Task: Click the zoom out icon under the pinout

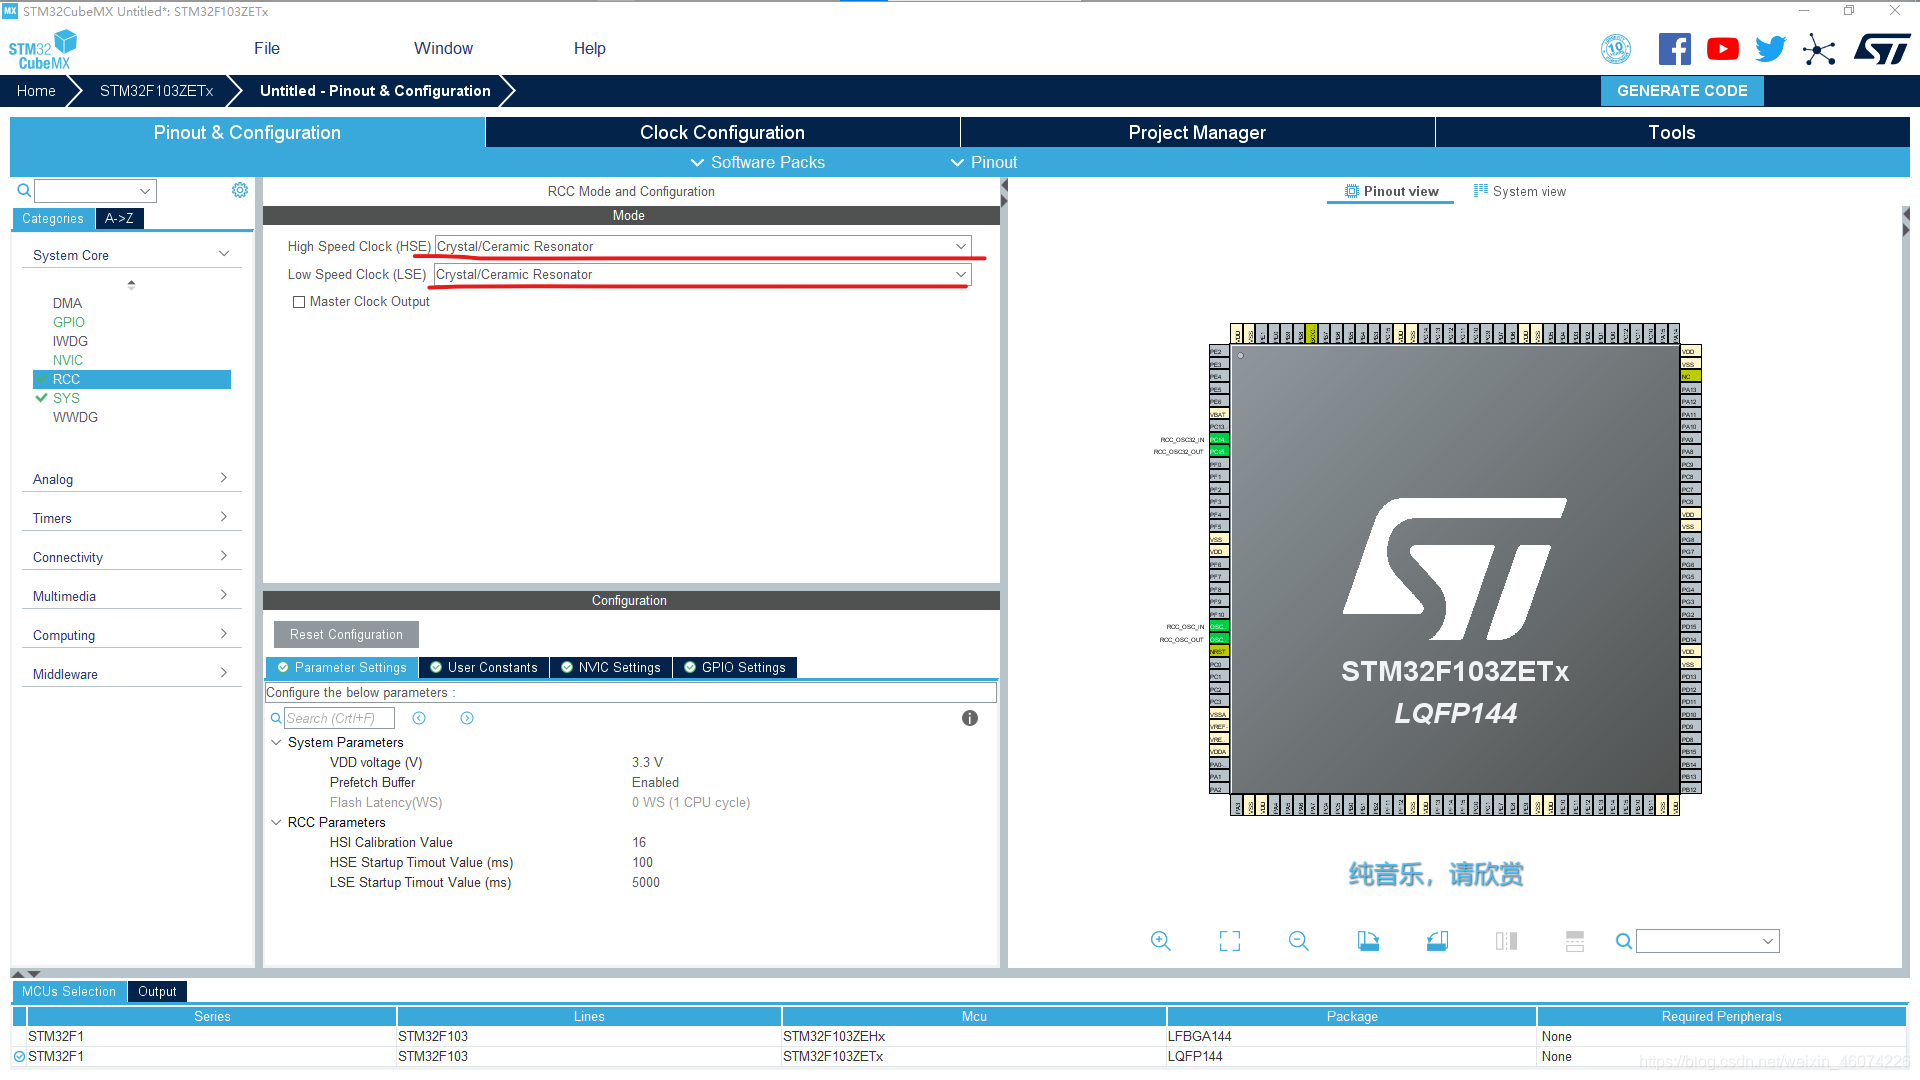Action: click(1298, 941)
